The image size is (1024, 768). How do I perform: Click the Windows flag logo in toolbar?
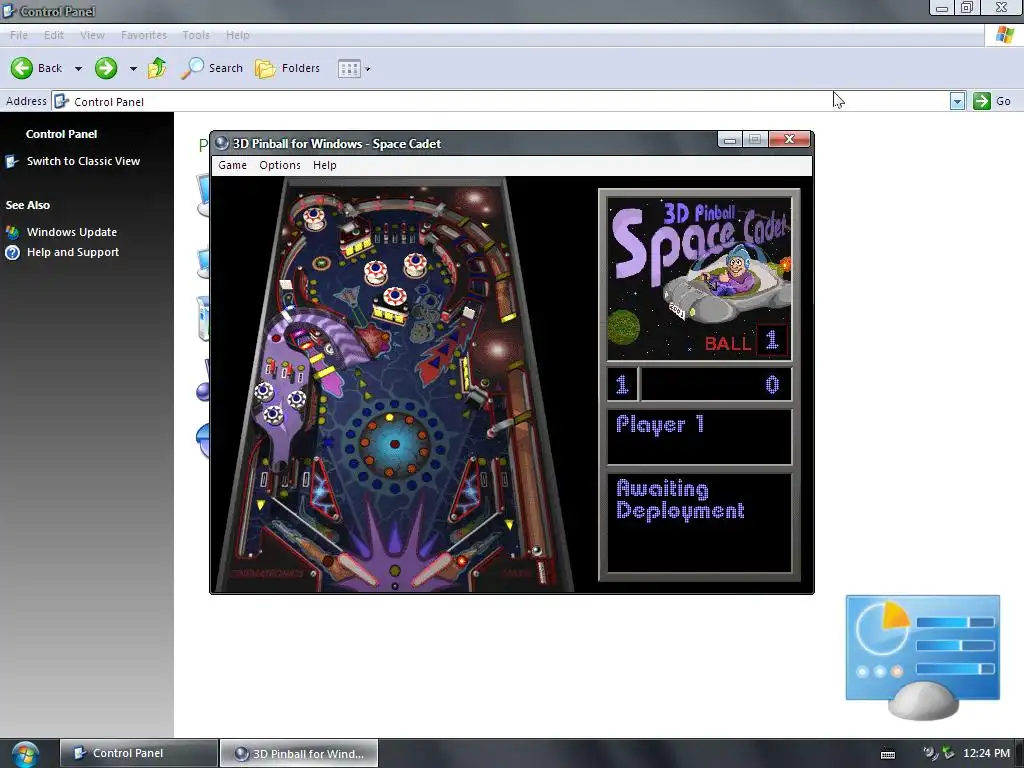click(1004, 35)
